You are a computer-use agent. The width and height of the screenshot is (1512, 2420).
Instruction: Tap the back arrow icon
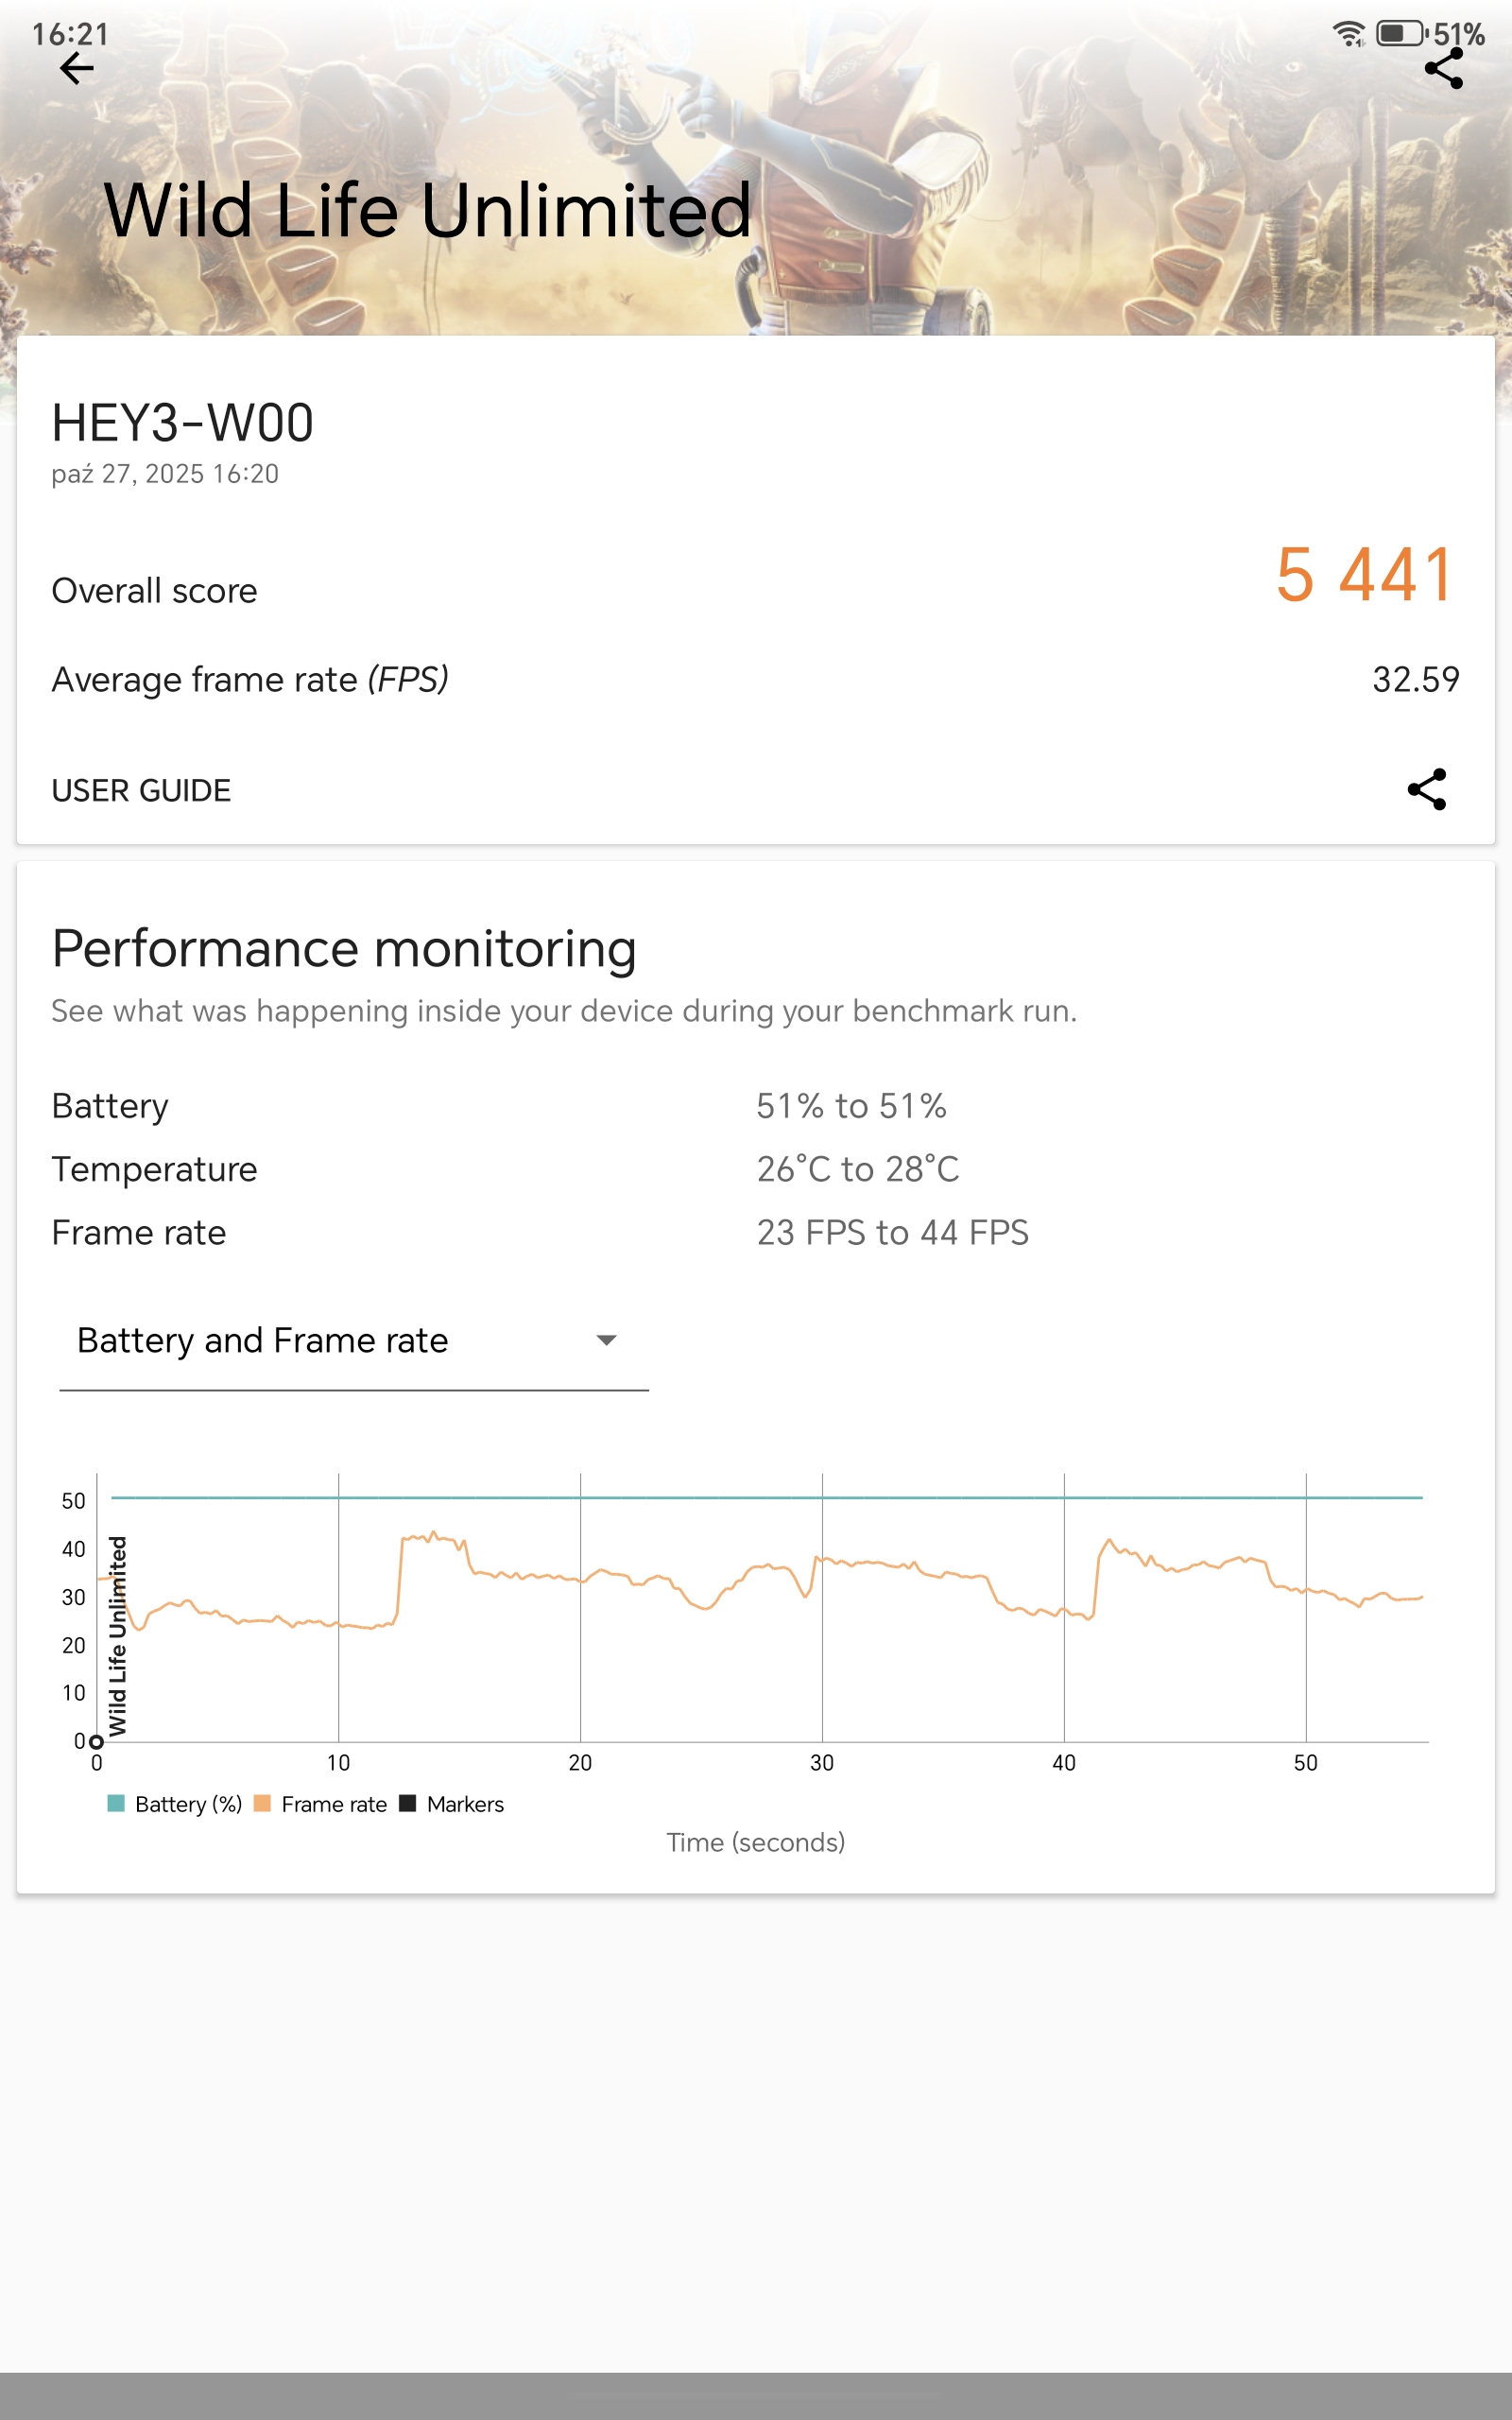click(76, 69)
